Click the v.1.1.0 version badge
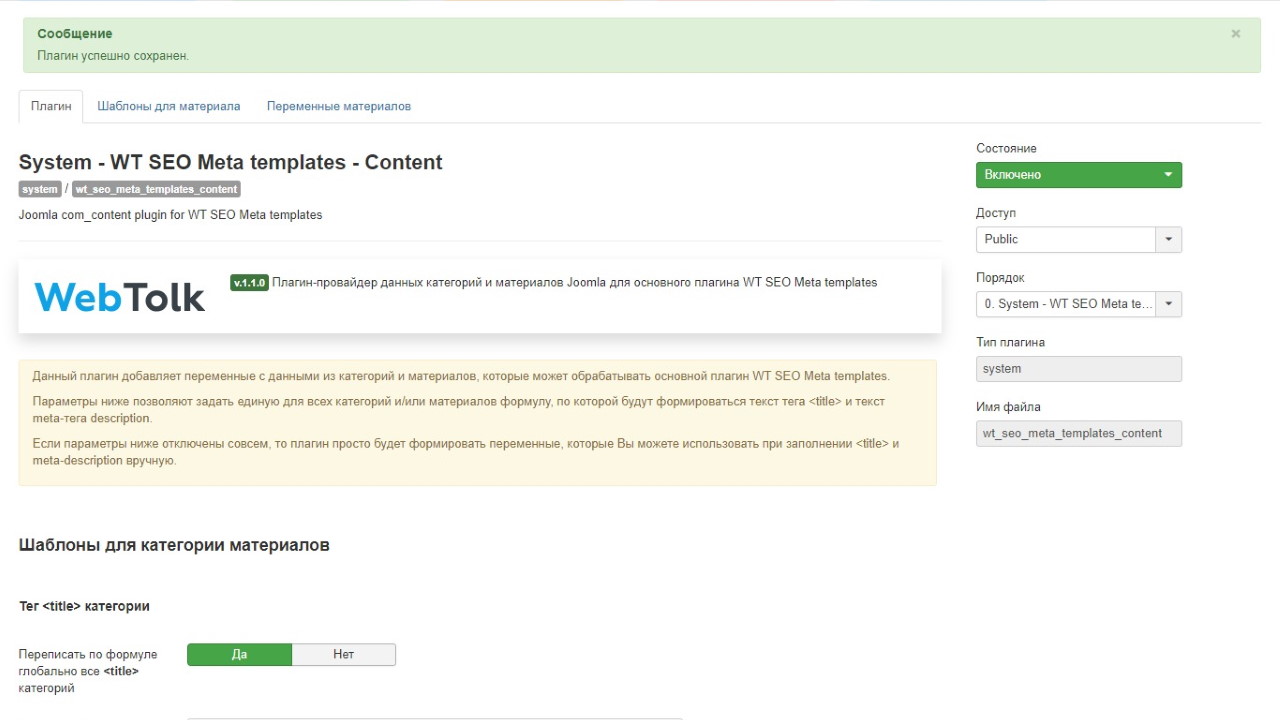 pos(249,283)
